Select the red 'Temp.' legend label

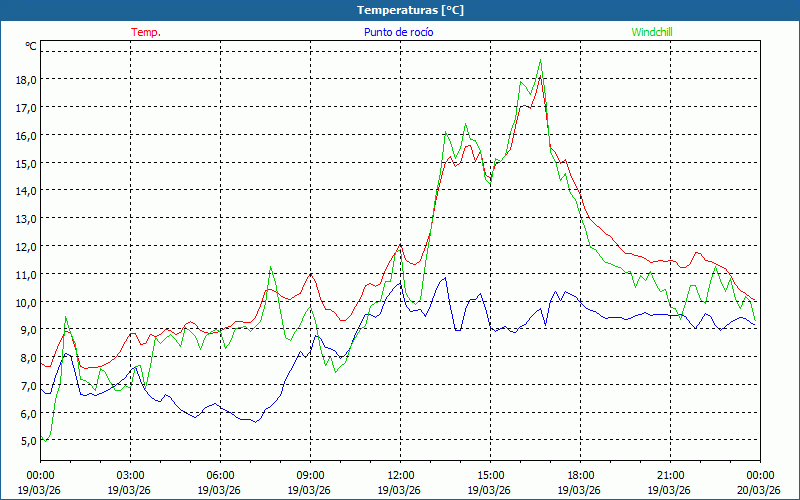tap(146, 32)
